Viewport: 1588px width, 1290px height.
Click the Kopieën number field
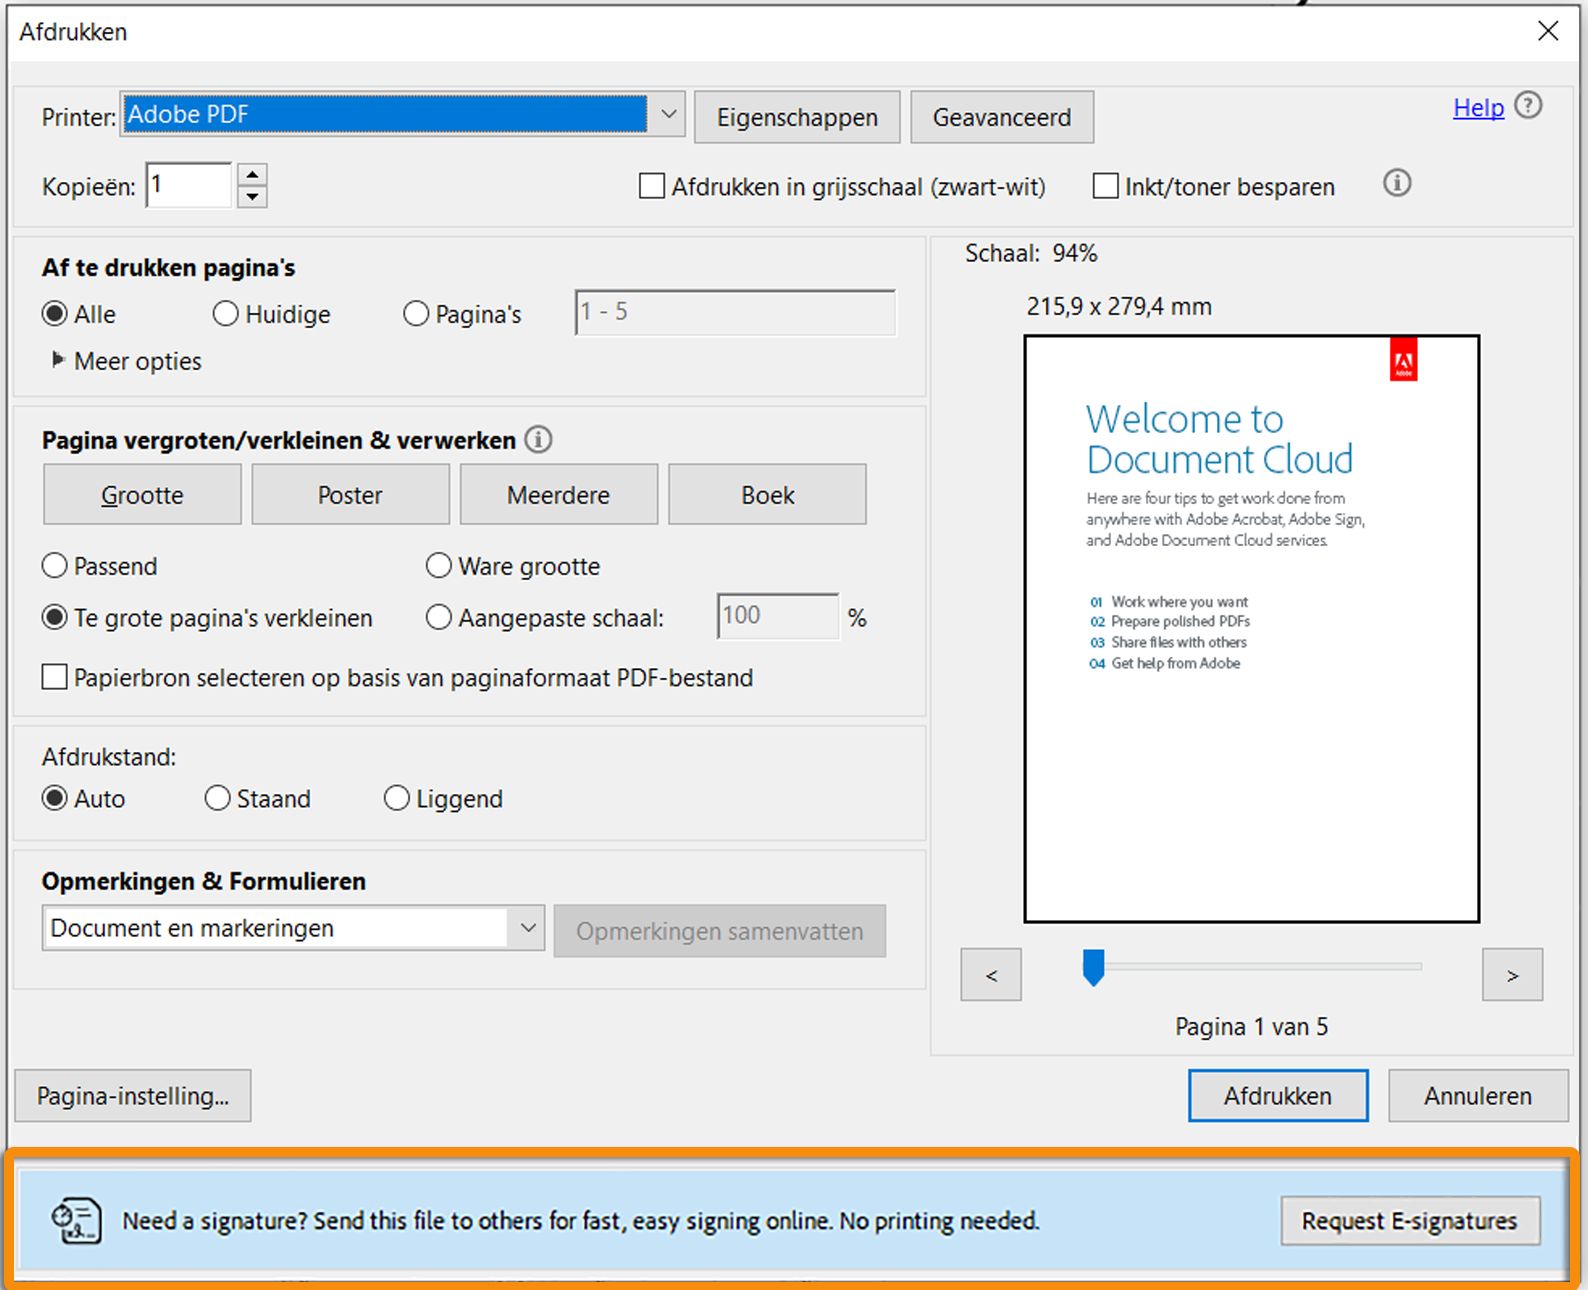(x=189, y=185)
